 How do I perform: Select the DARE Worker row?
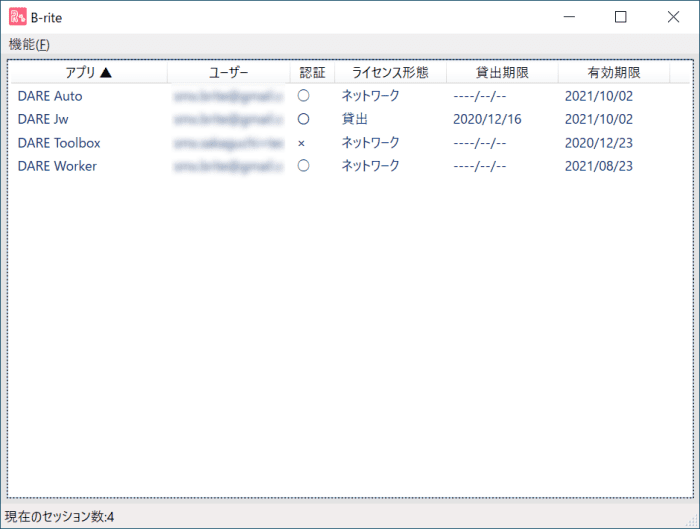click(x=350, y=166)
